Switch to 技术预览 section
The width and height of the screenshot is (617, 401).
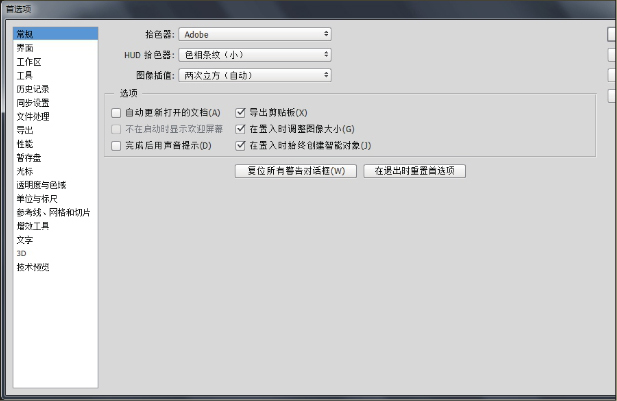(32, 267)
